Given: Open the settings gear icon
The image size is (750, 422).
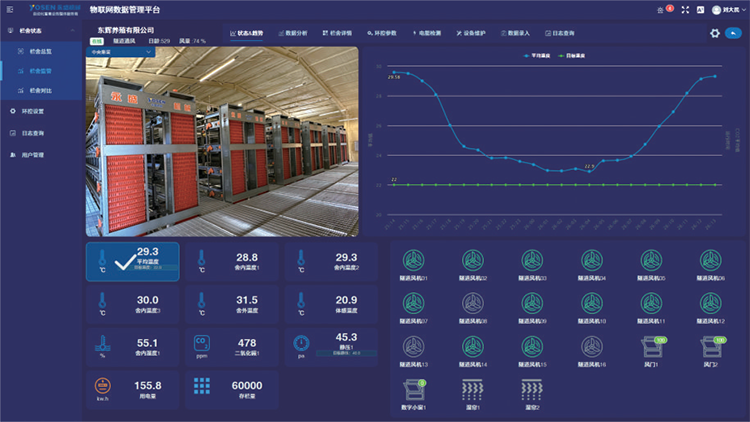Looking at the screenshot, I should pos(715,33).
